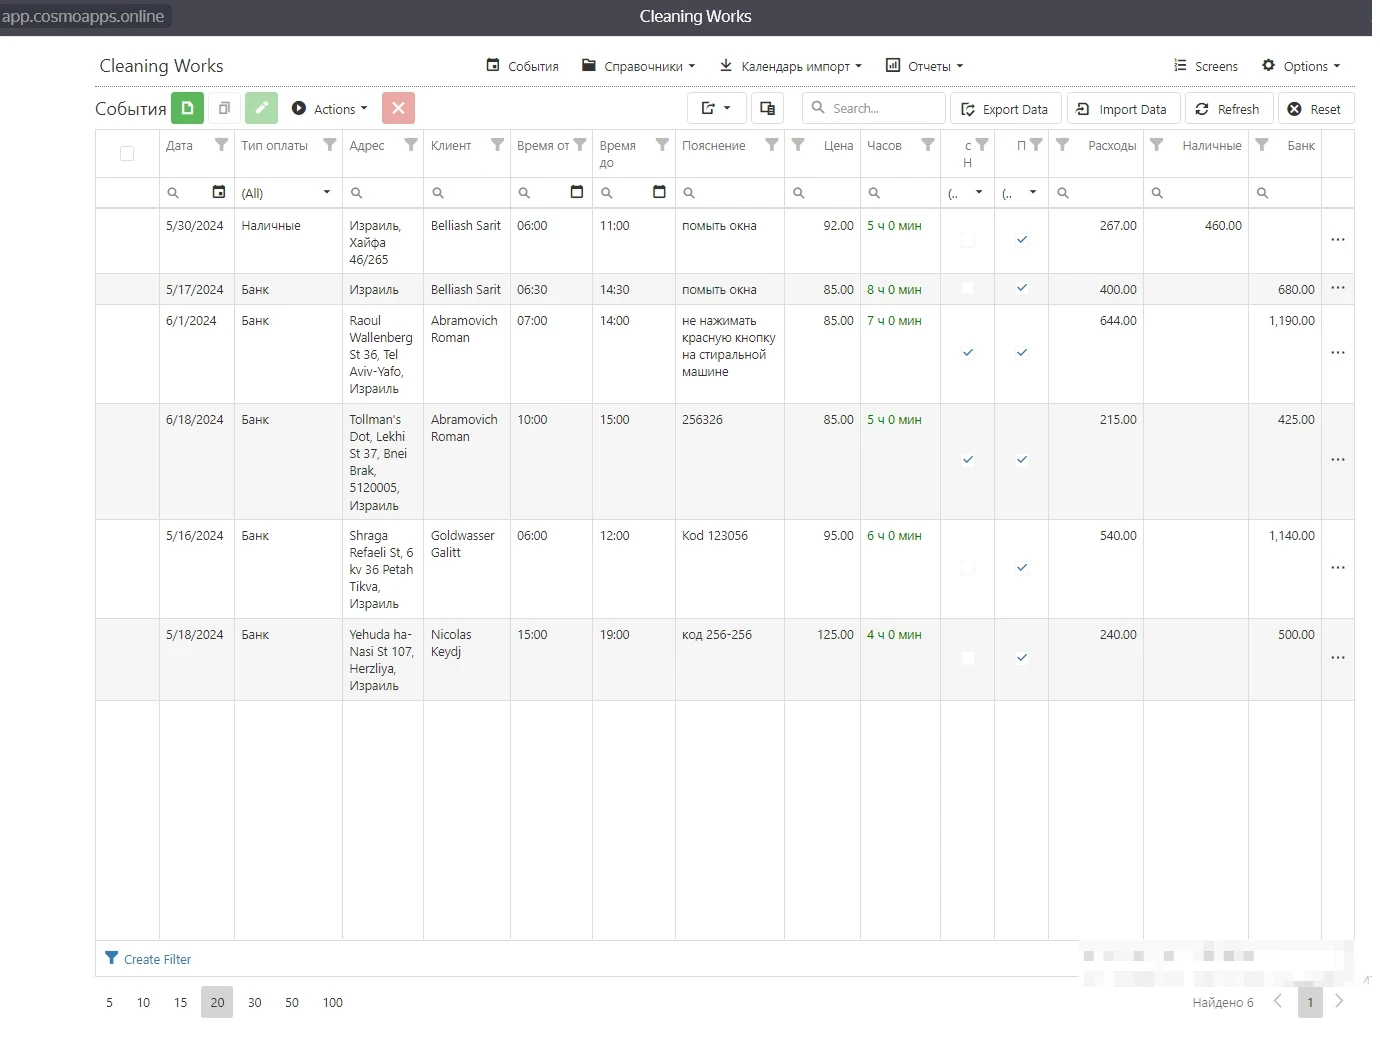The height and width of the screenshot is (1040, 1380).
Task: Click the Refresh button
Action: [1227, 109]
